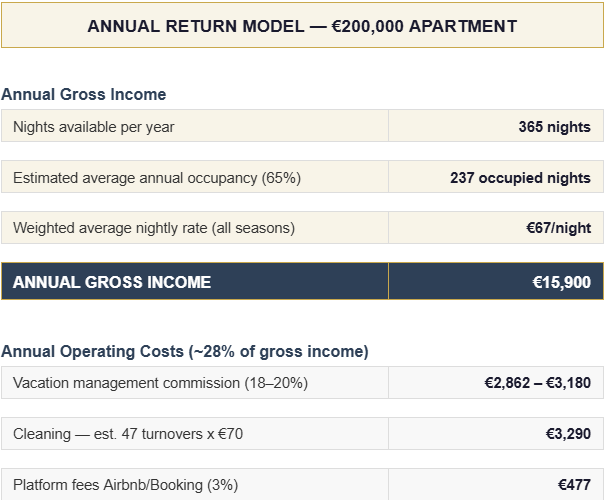Click the €200,000 APARTMENT text in title
605x500 pixels.
click(424, 26)
